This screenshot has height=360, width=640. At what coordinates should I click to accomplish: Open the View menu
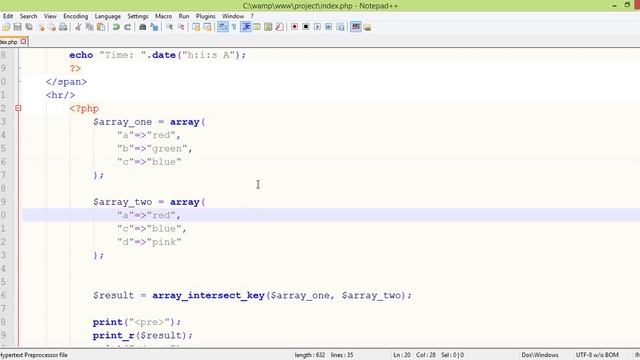(50, 16)
